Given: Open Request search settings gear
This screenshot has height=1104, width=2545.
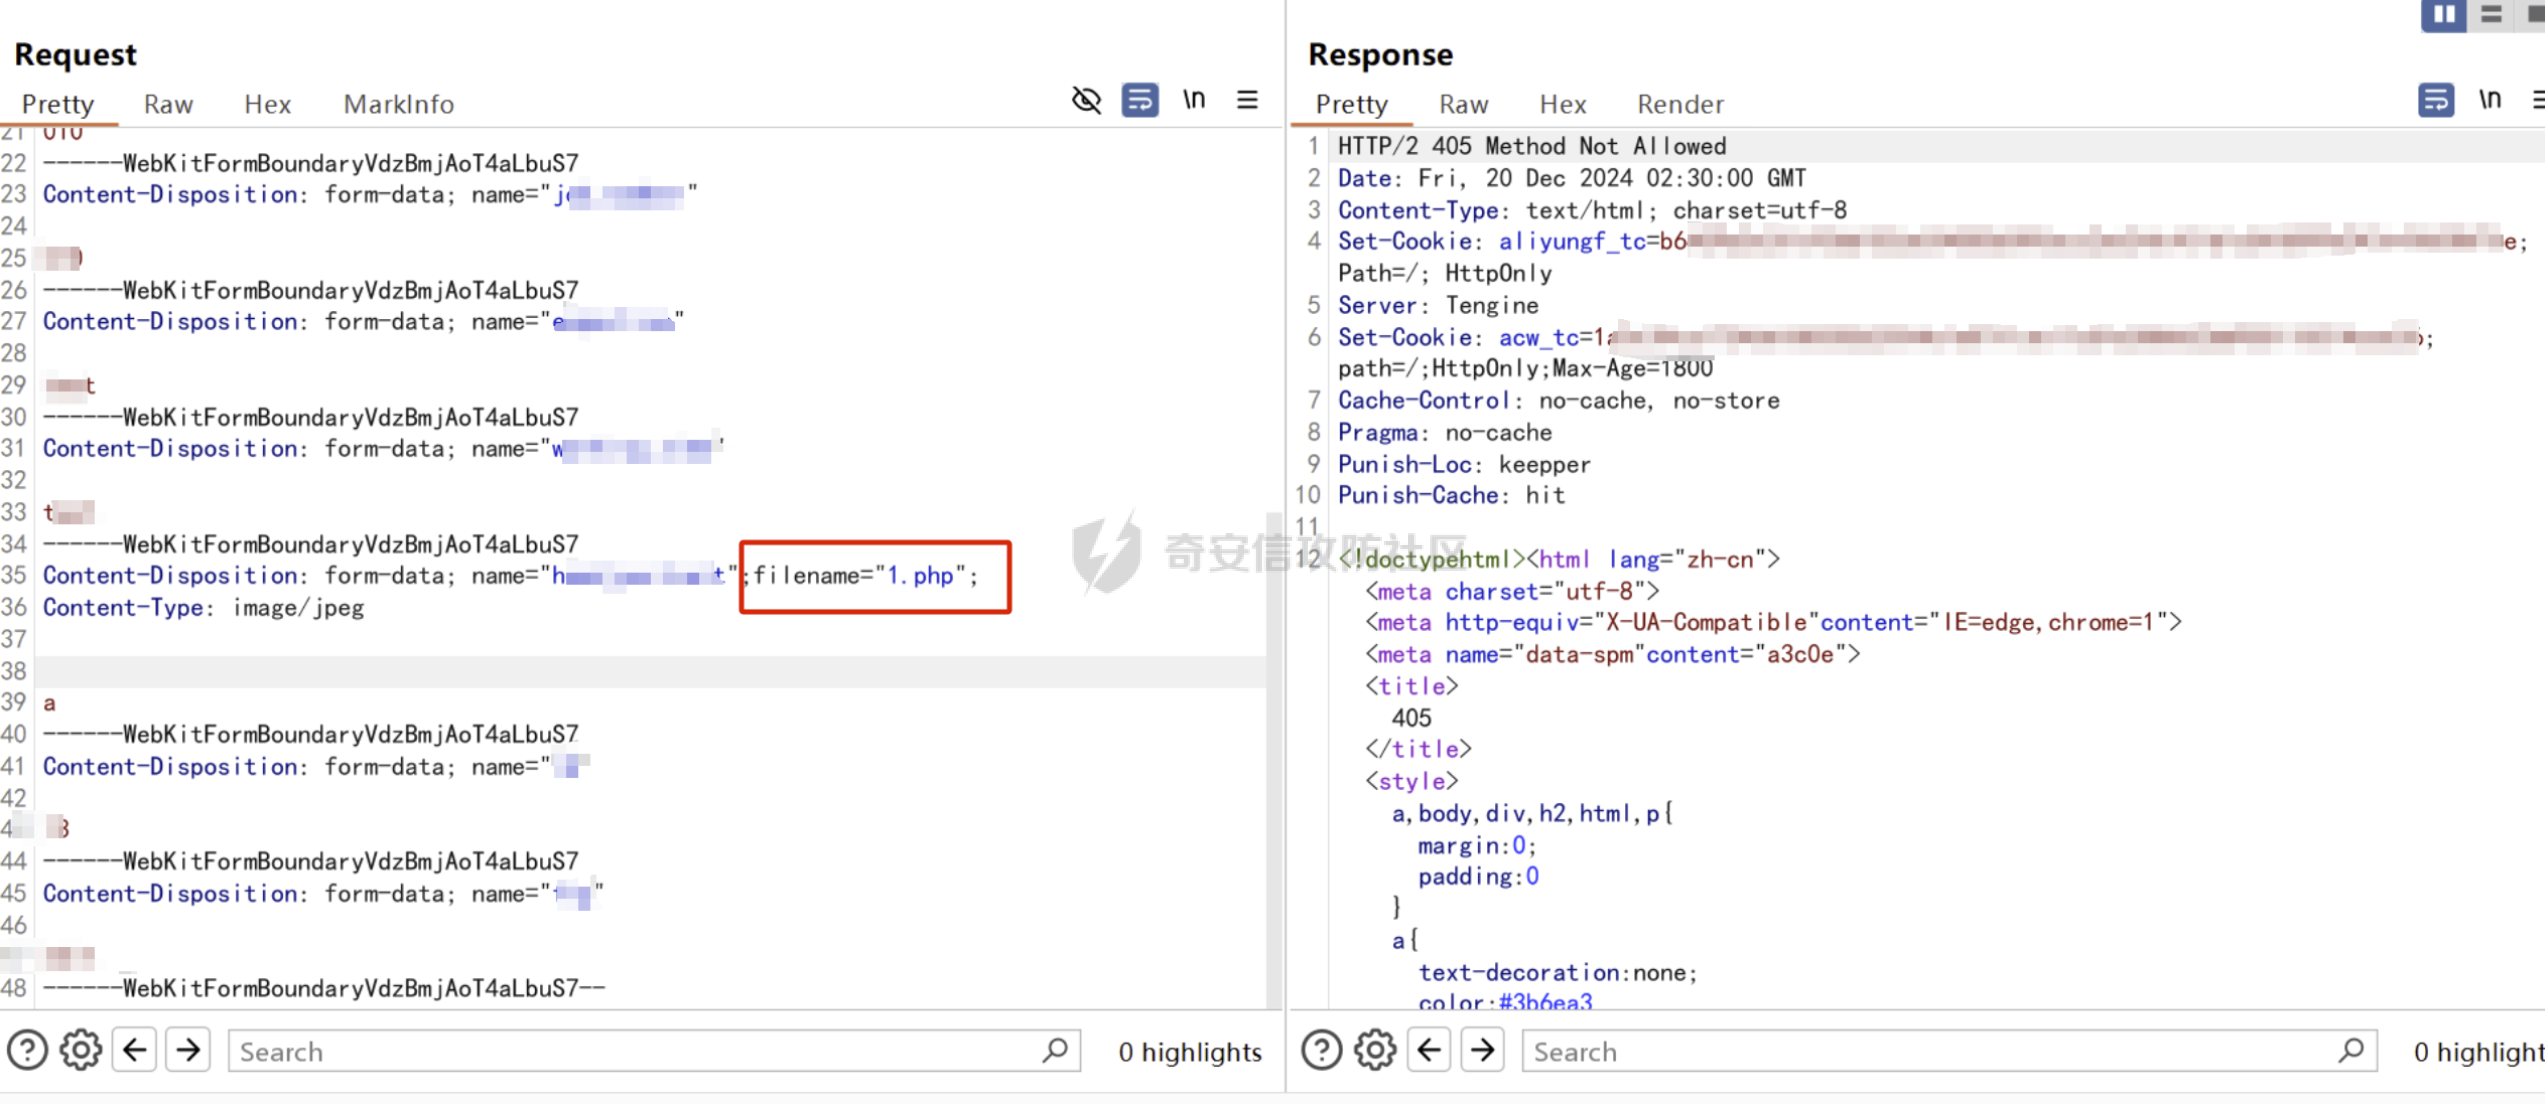Looking at the screenshot, I should [x=81, y=1050].
